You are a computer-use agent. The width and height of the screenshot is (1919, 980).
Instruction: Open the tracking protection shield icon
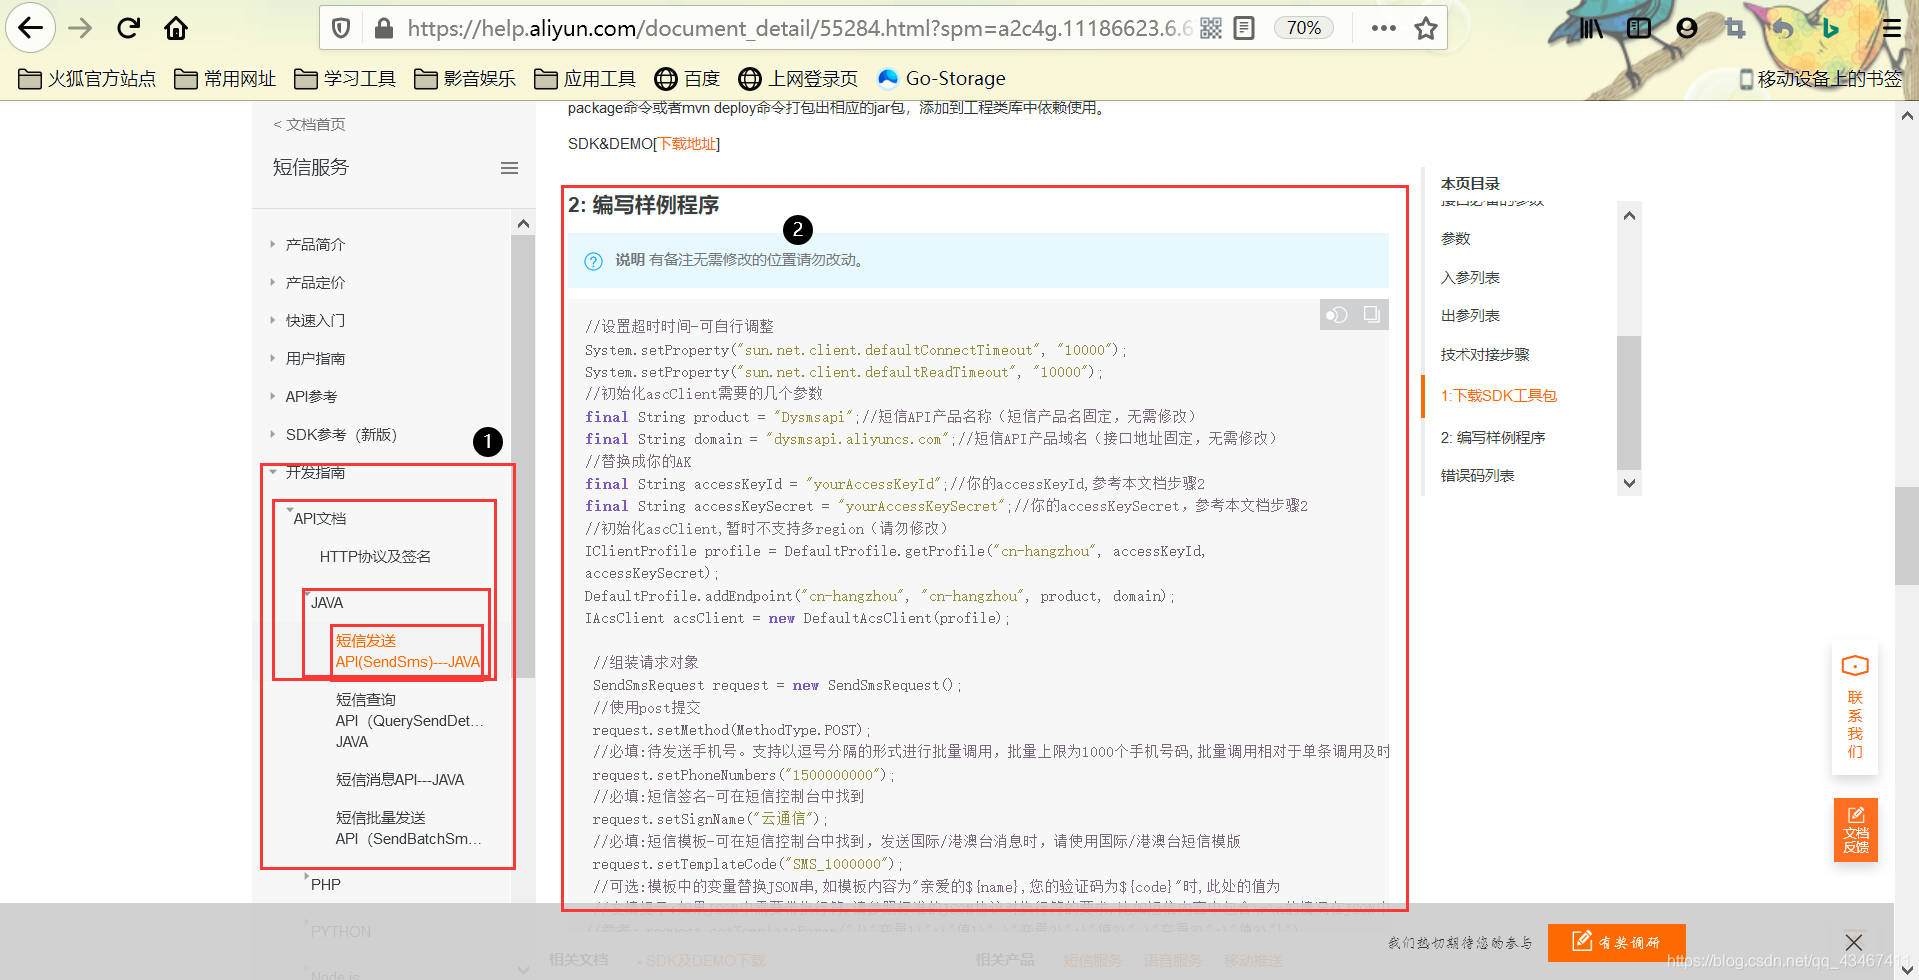[341, 28]
